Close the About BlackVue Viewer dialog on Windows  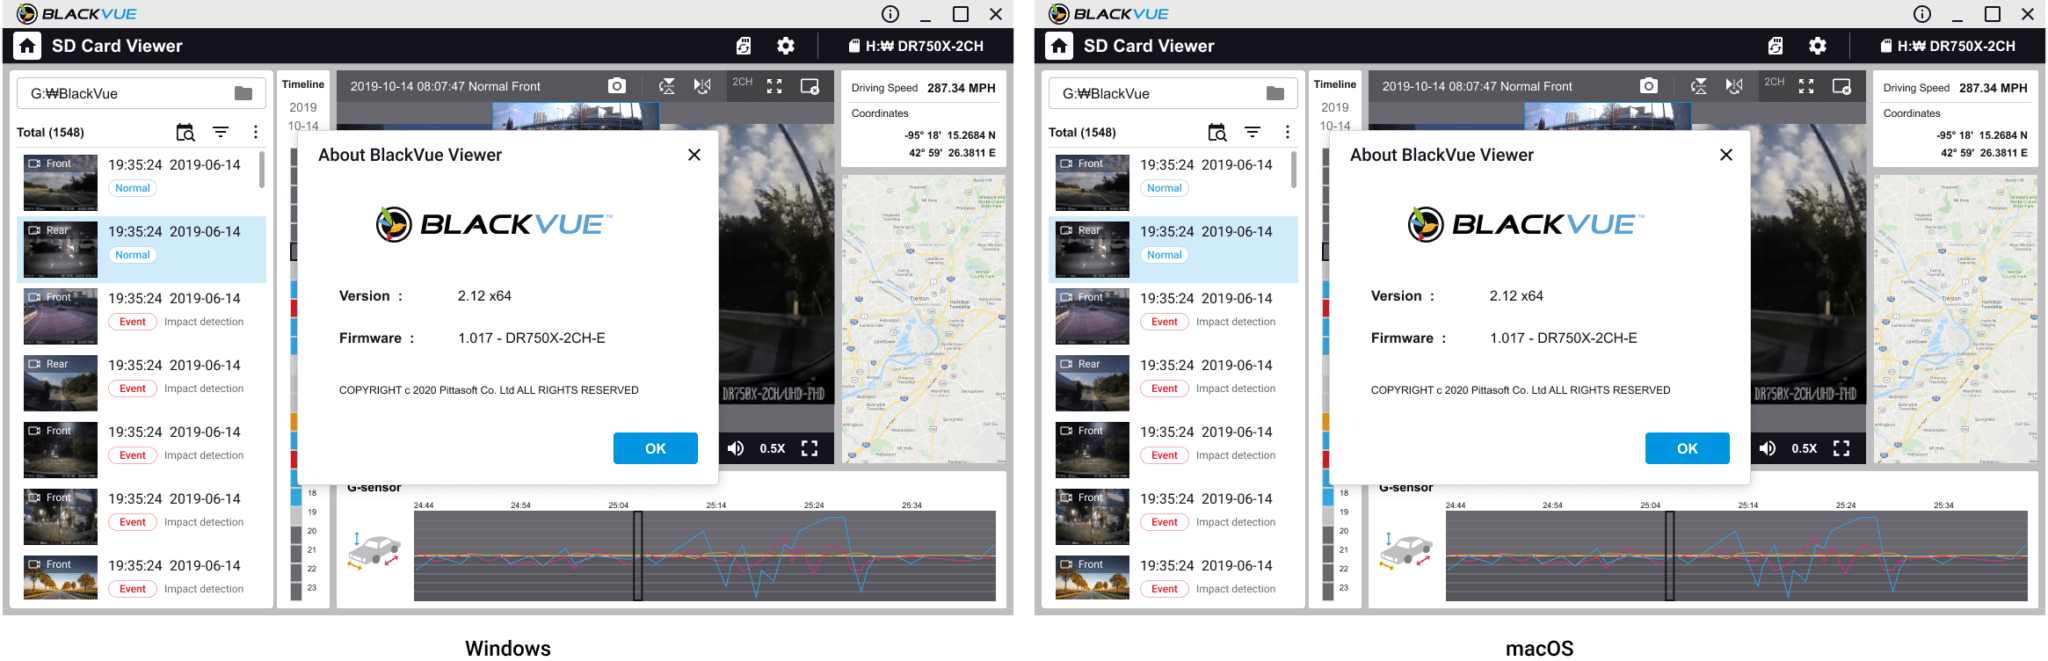click(694, 155)
